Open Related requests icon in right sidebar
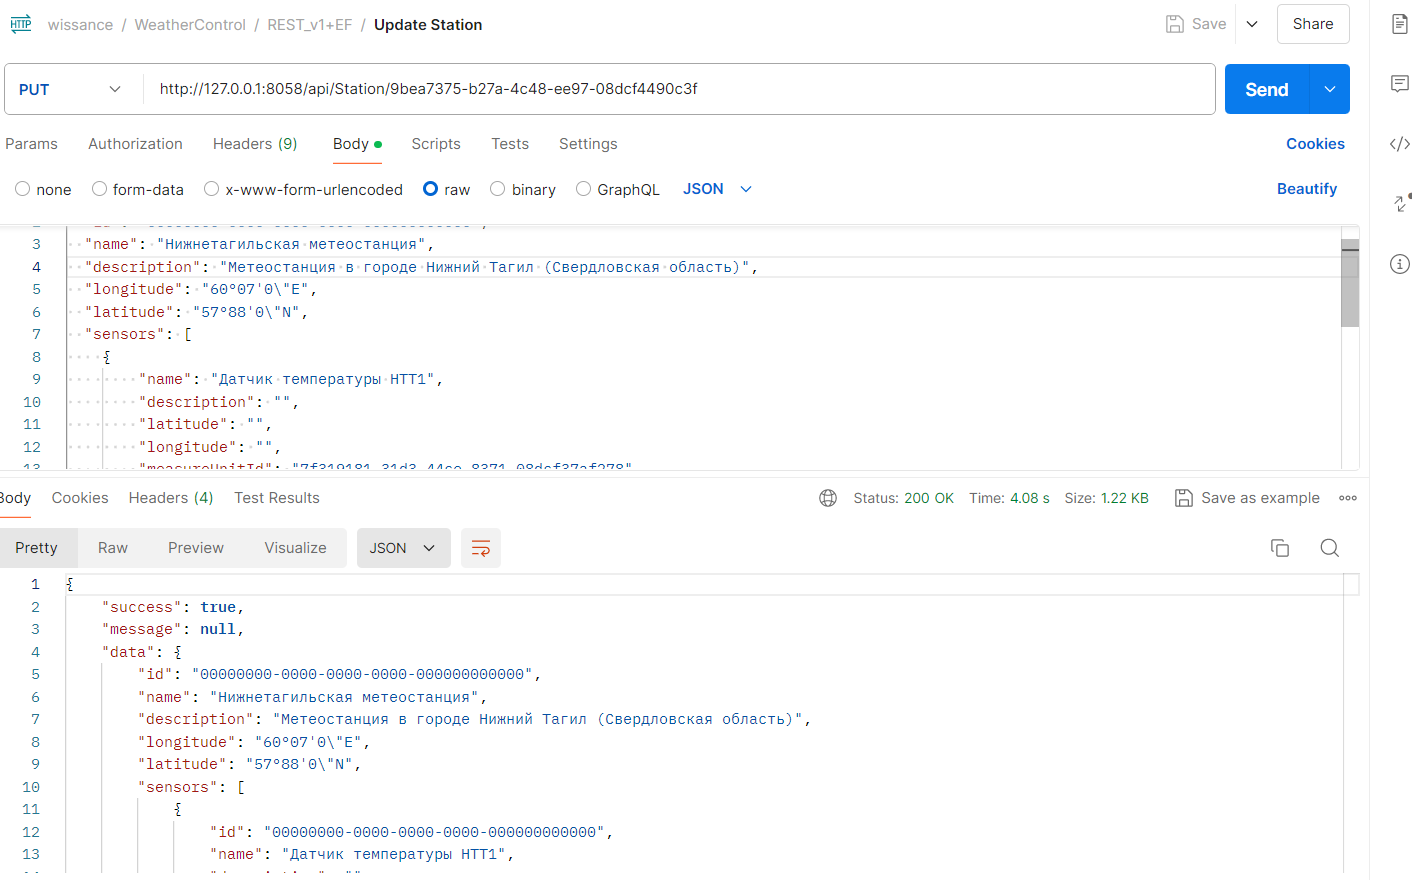 pos(1402,203)
